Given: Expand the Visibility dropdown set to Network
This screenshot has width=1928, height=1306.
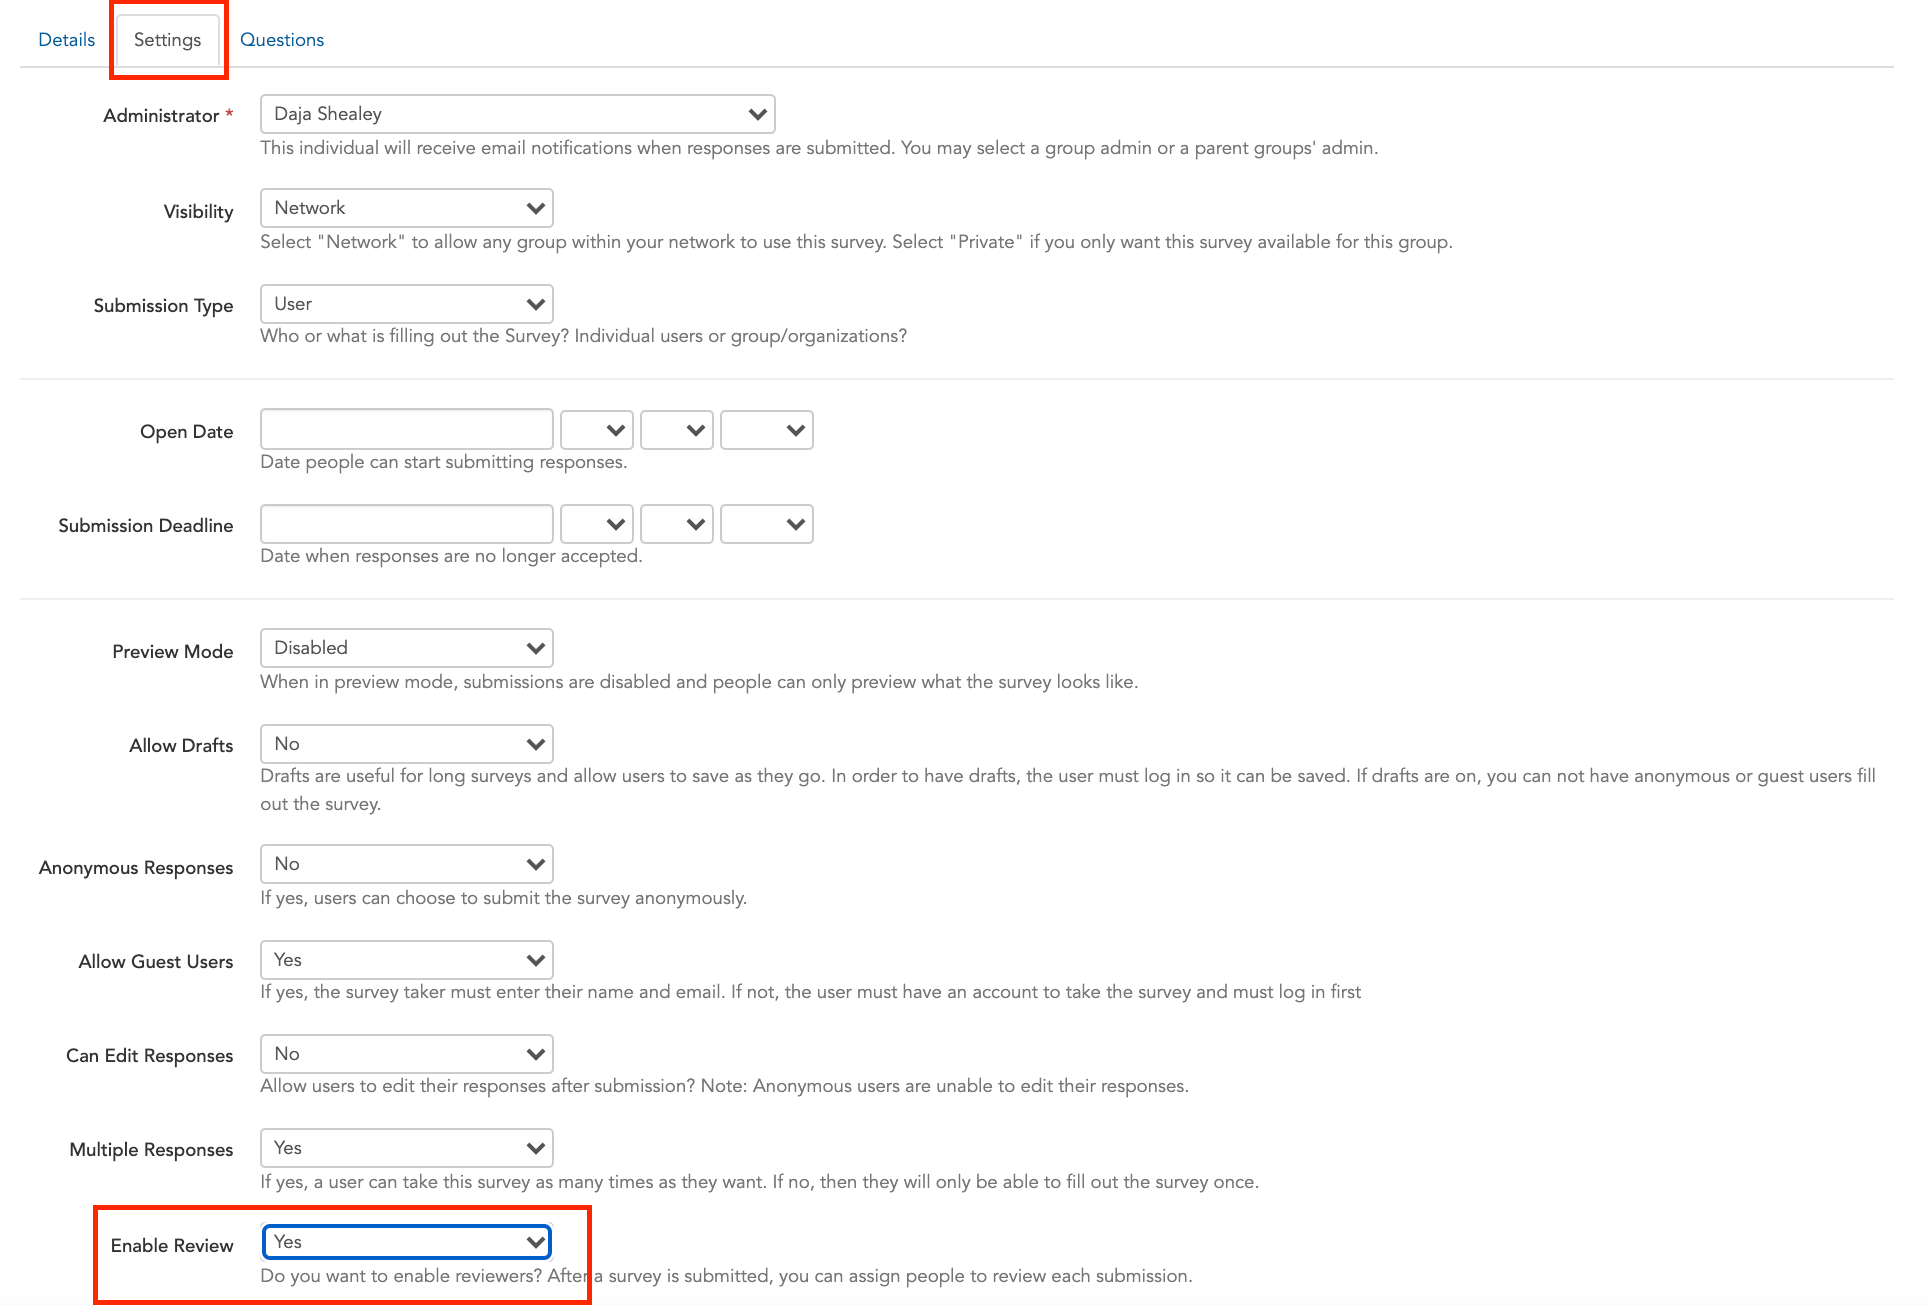Looking at the screenshot, I should pyautogui.click(x=406, y=208).
